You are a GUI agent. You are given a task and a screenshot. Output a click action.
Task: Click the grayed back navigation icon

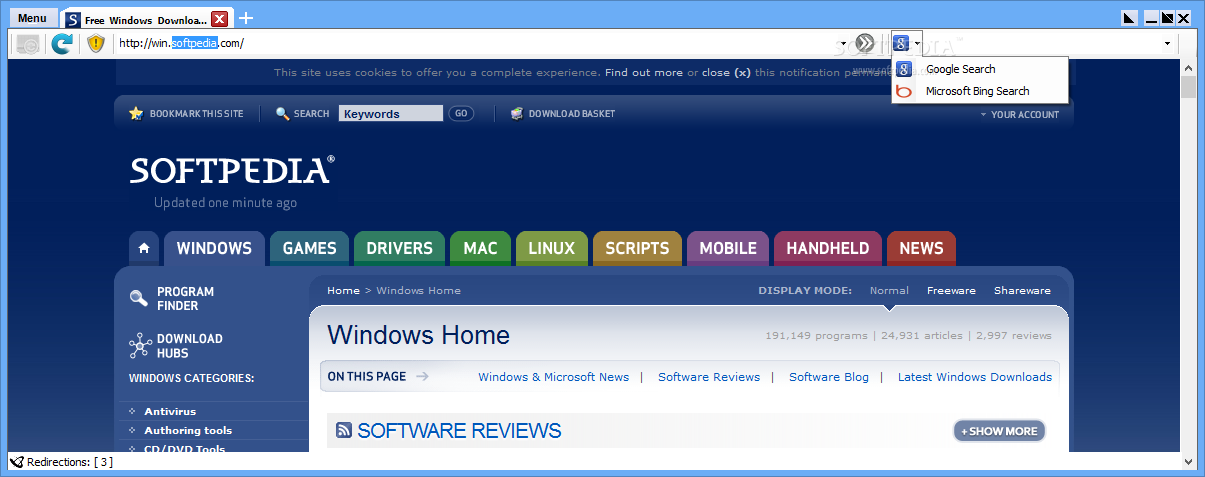pos(28,44)
